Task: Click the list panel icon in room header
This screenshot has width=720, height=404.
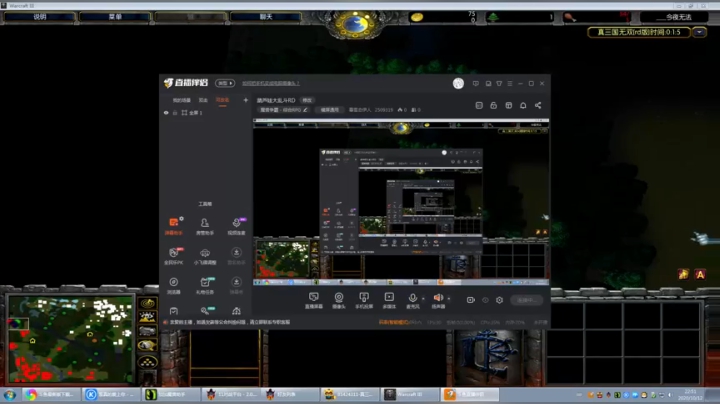Action: [479, 106]
